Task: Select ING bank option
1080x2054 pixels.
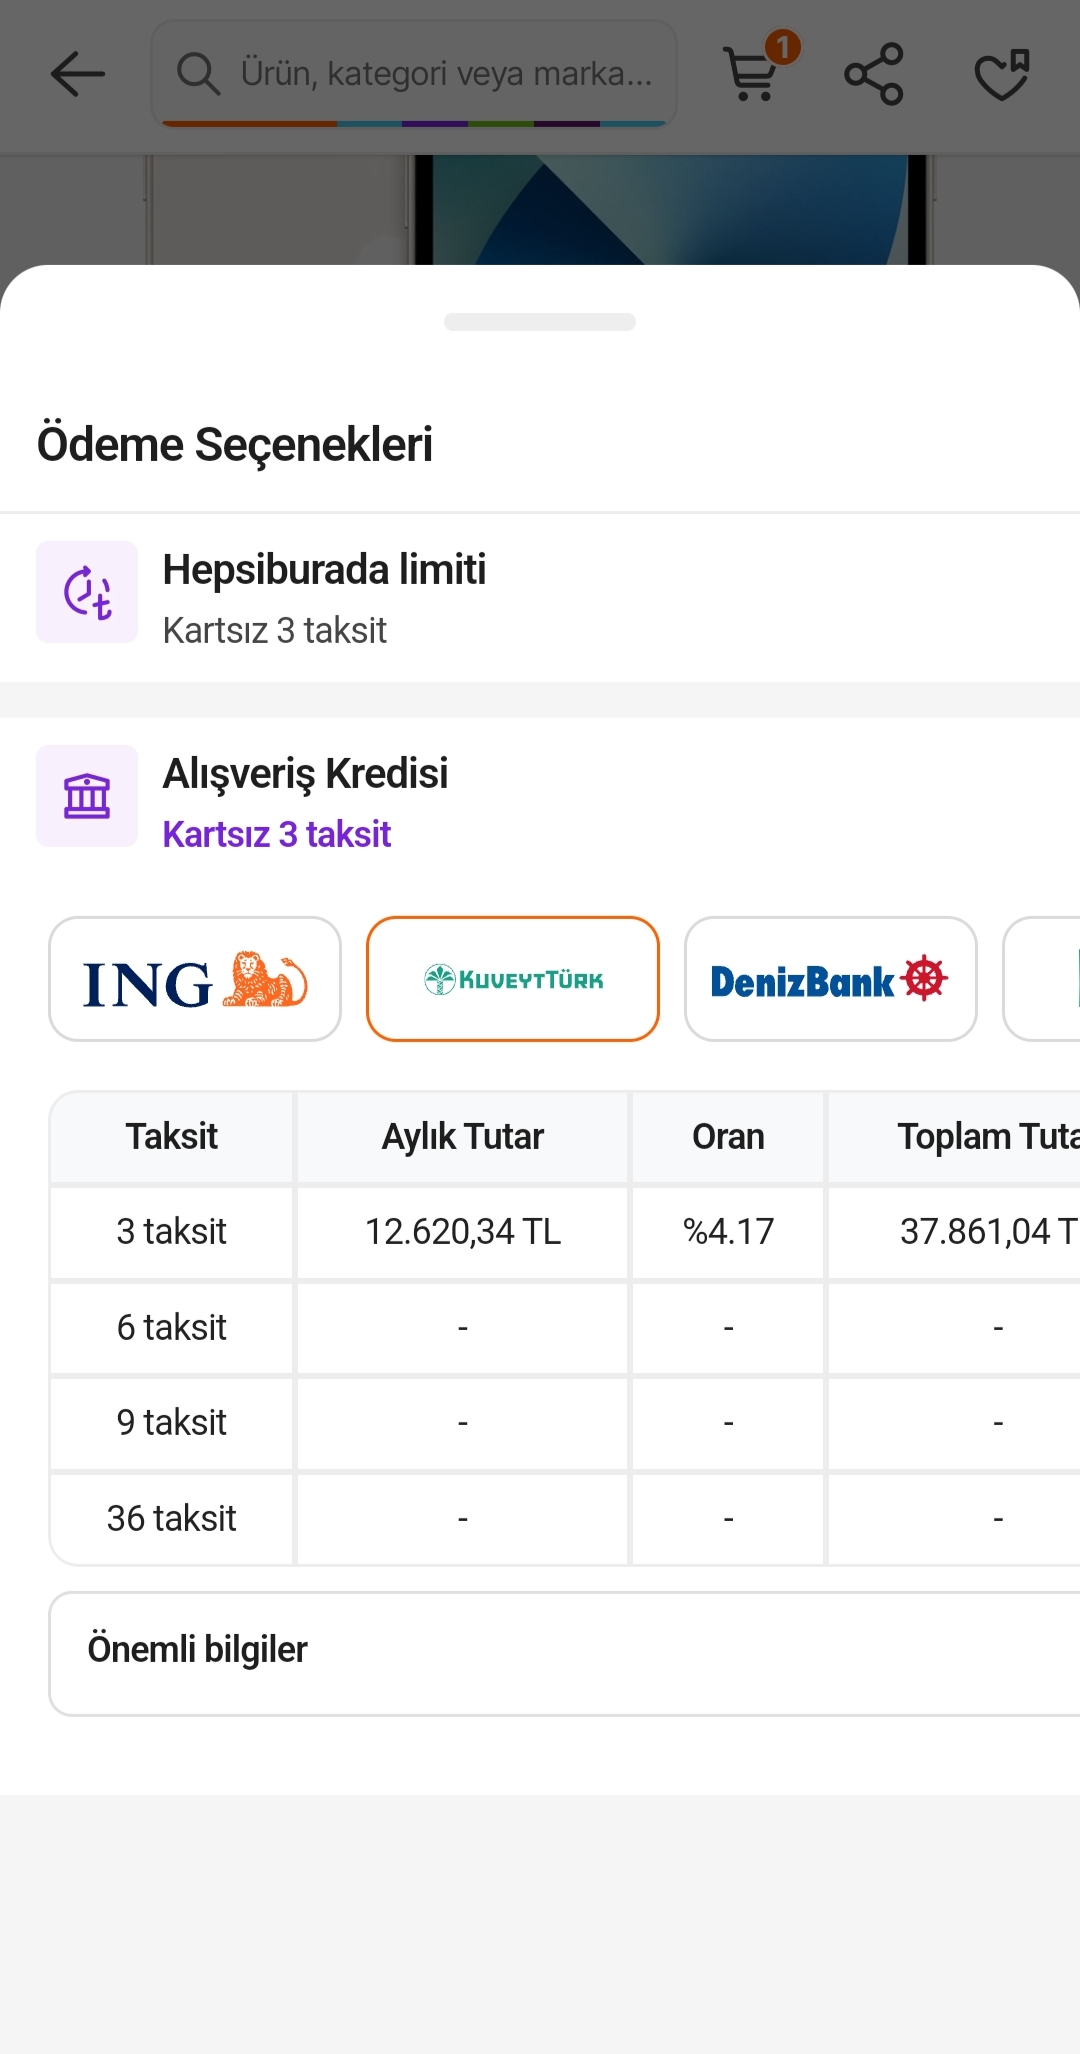Action: pyautogui.click(x=195, y=979)
